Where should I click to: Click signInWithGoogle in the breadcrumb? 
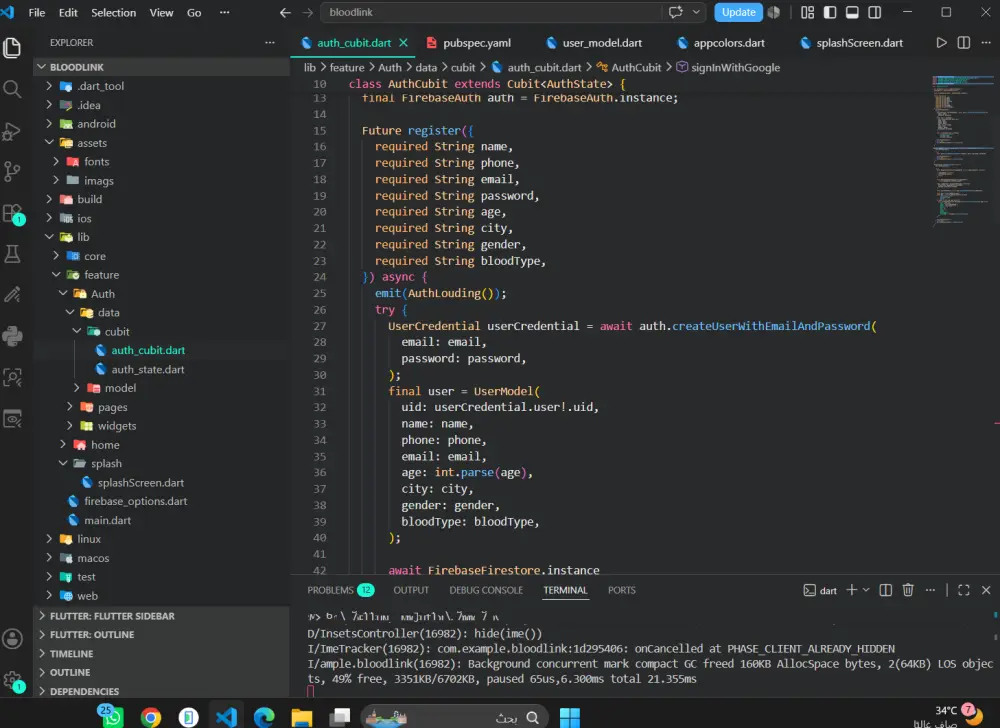(x=735, y=68)
